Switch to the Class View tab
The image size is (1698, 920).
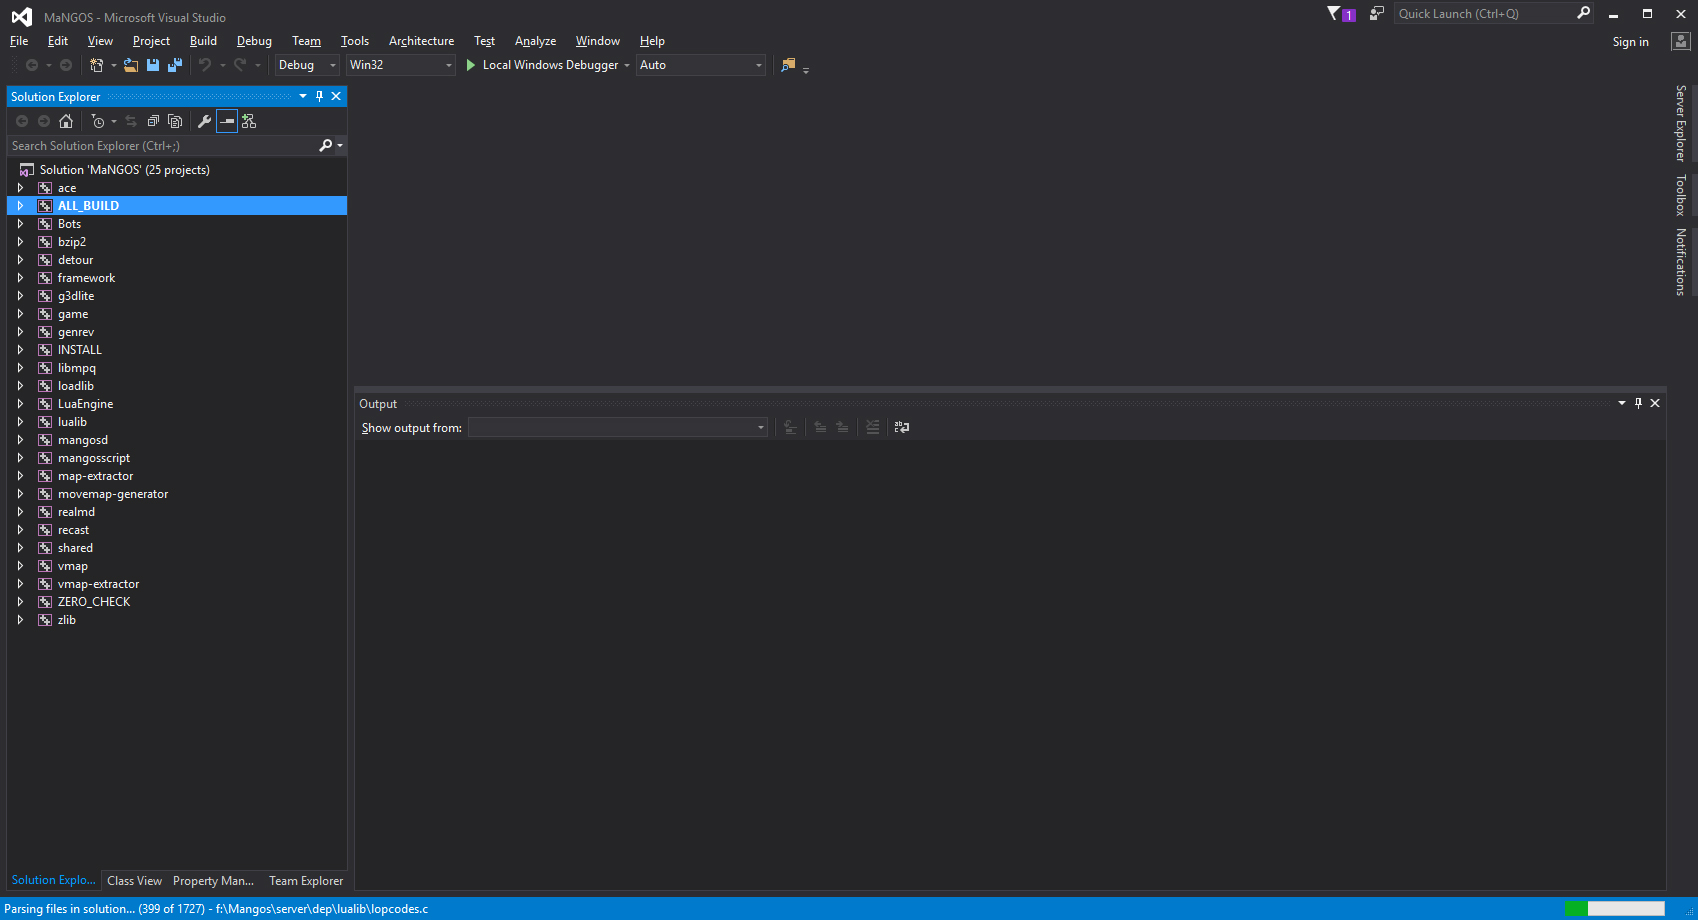(134, 881)
